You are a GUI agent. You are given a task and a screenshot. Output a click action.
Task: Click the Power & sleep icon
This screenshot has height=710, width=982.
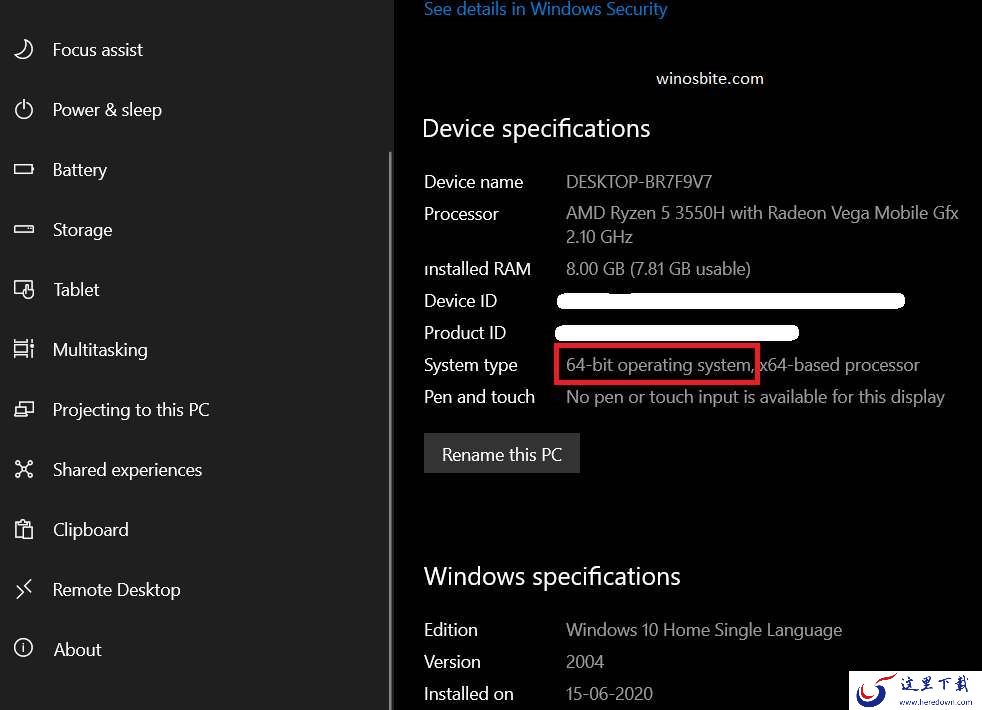pos(24,109)
